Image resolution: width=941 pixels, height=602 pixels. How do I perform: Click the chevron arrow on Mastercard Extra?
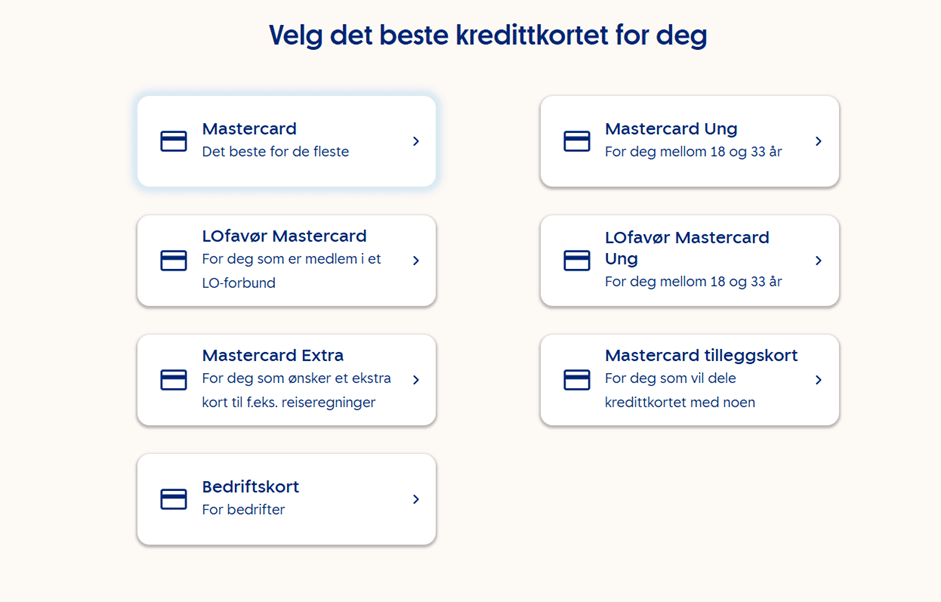pos(416,380)
